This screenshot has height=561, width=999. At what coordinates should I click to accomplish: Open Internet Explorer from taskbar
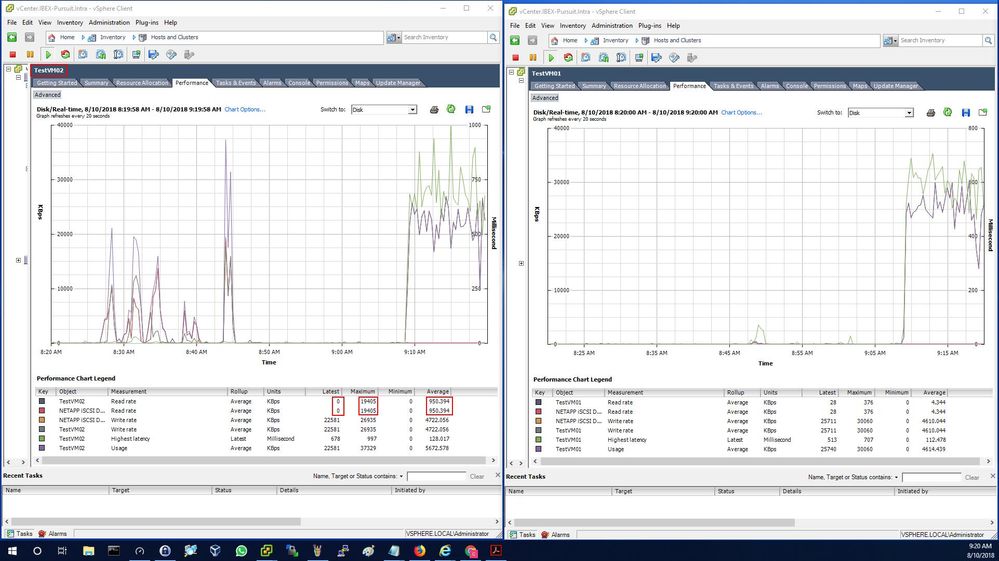445,551
